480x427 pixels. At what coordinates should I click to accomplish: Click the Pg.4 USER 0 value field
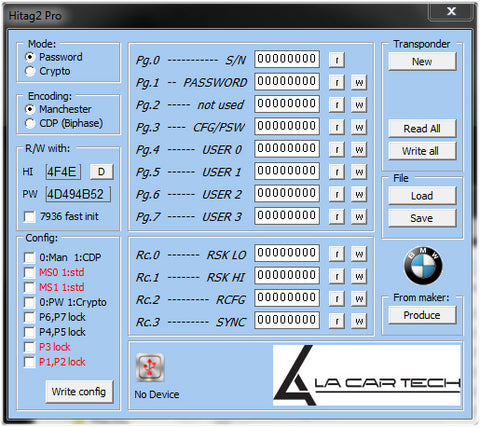coord(287,149)
